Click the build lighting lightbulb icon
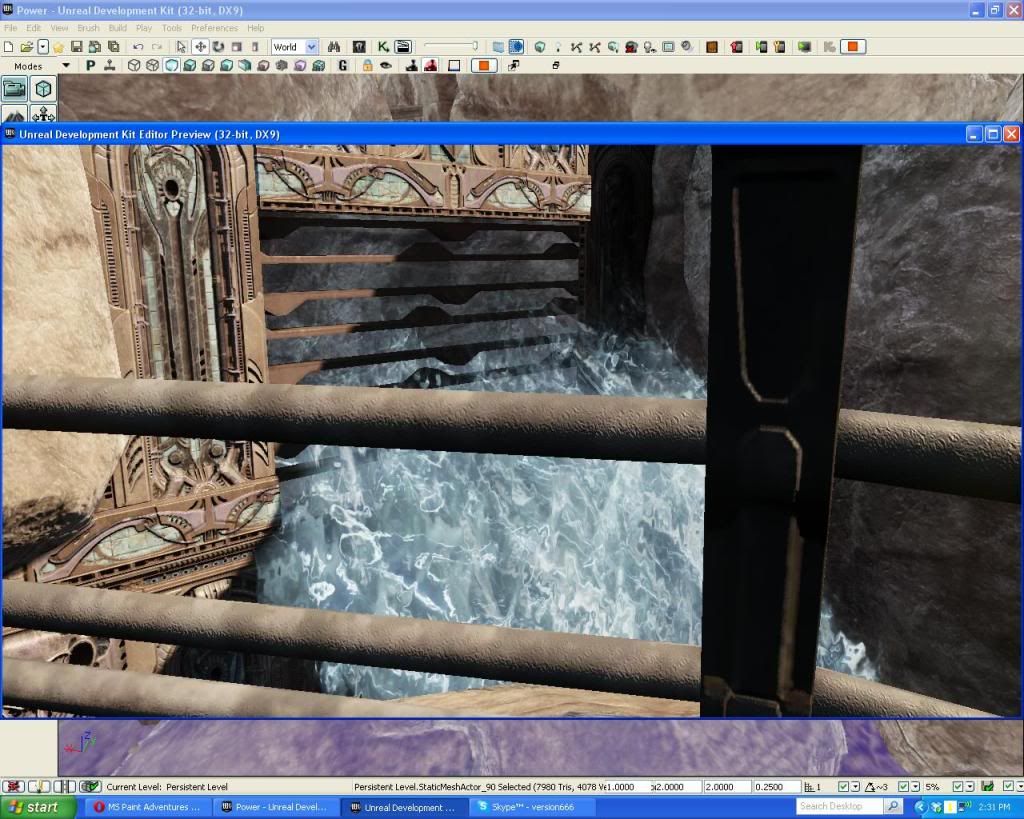This screenshot has width=1024, height=819. [x=558, y=47]
